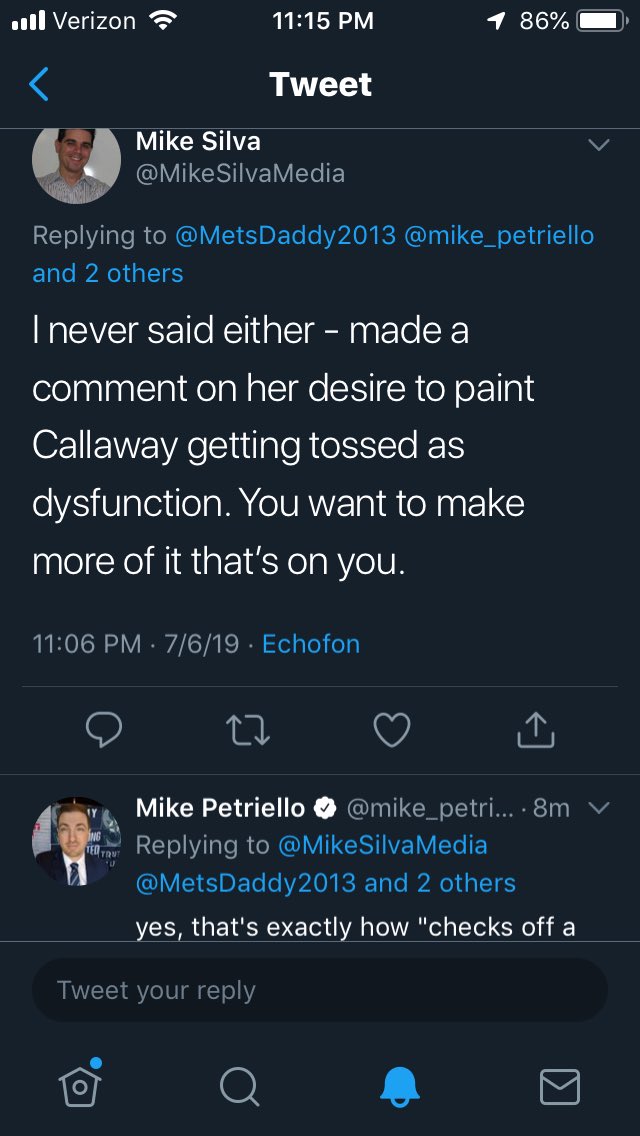Image resolution: width=640 pixels, height=1136 pixels.
Task: Open the Notifications bell tab
Action: (401, 1086)
